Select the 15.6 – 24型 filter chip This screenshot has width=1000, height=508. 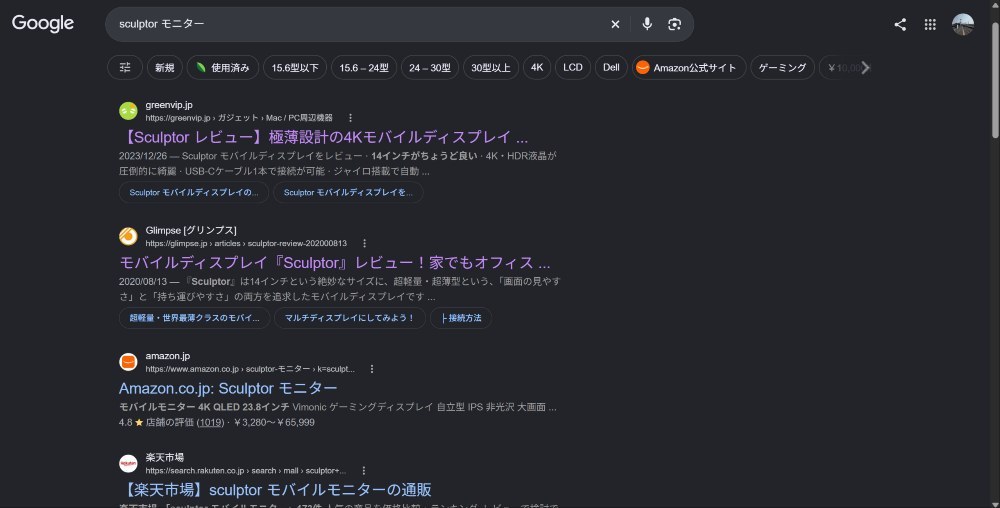click(364, 68)
